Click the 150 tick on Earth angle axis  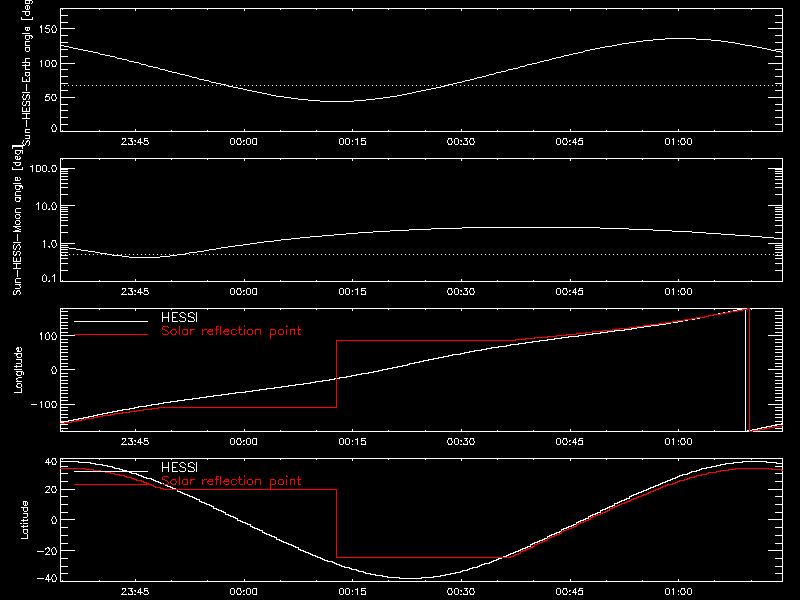pyautogui.click(x=47, y=29)
